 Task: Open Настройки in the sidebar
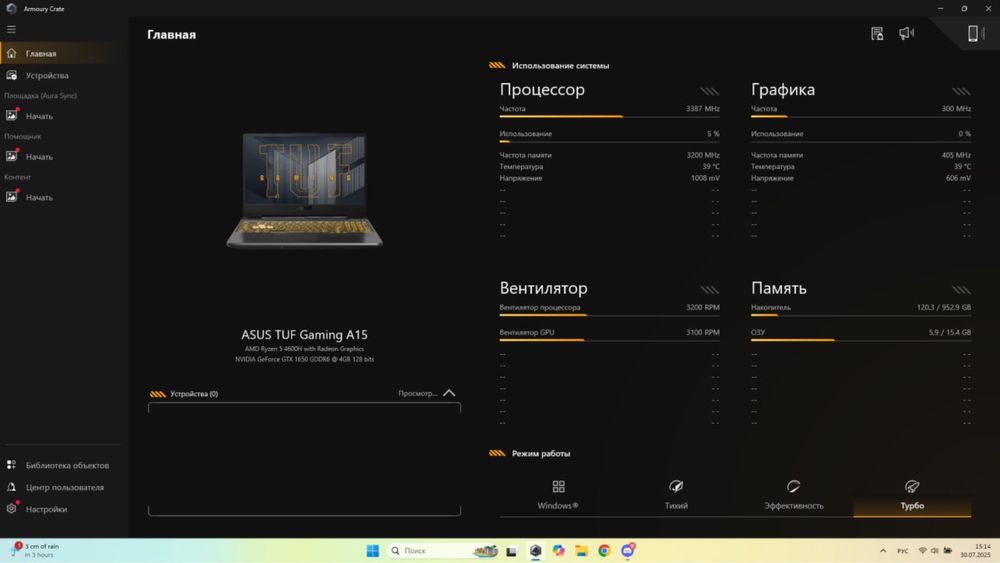pos(62,509)
